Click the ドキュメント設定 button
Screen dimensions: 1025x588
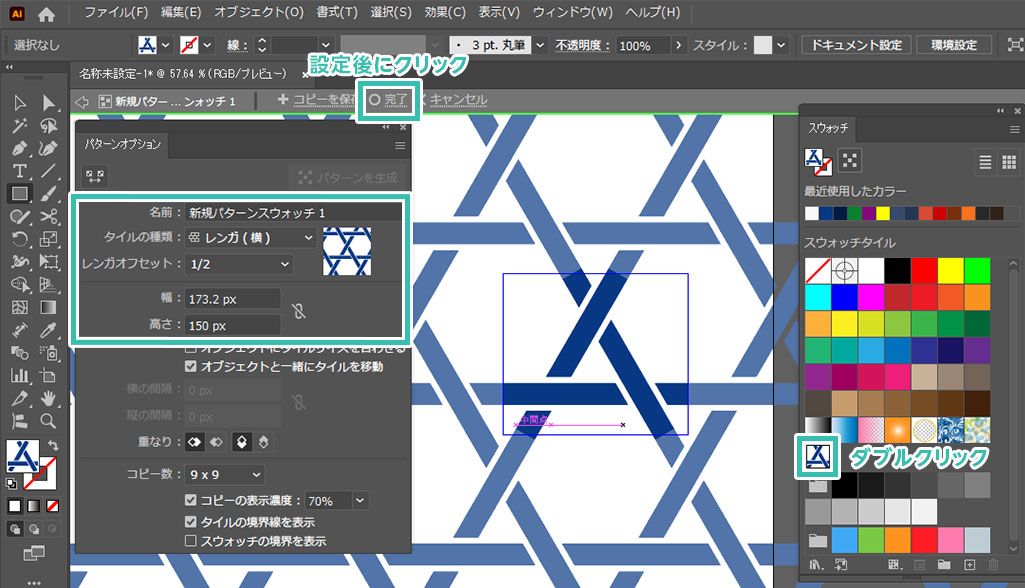[x=856, y=45]
